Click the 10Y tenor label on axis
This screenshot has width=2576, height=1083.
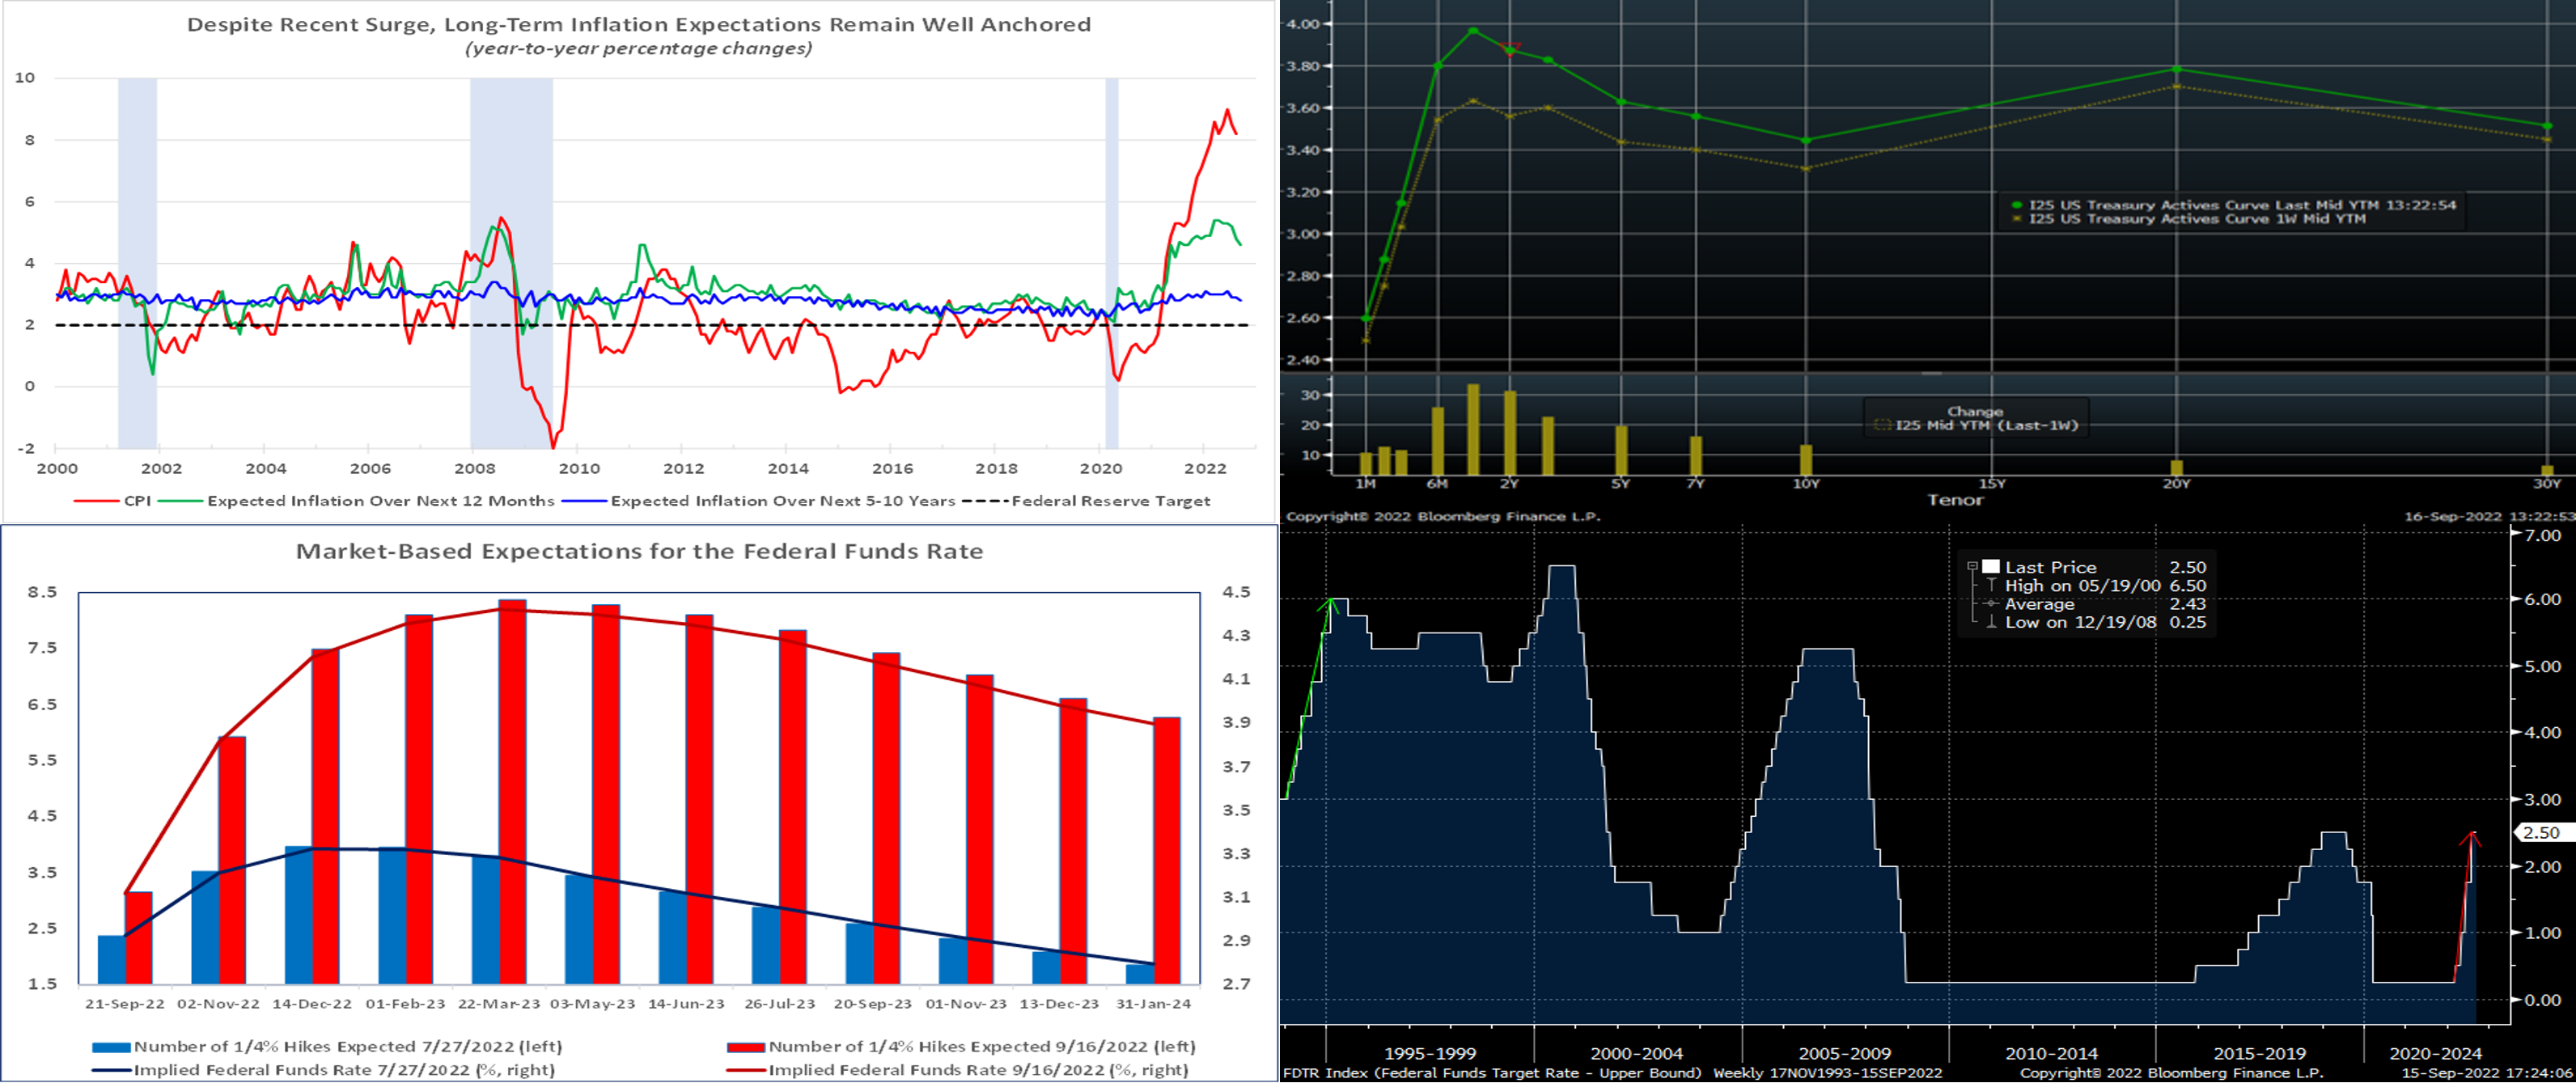coord(1805,484)
